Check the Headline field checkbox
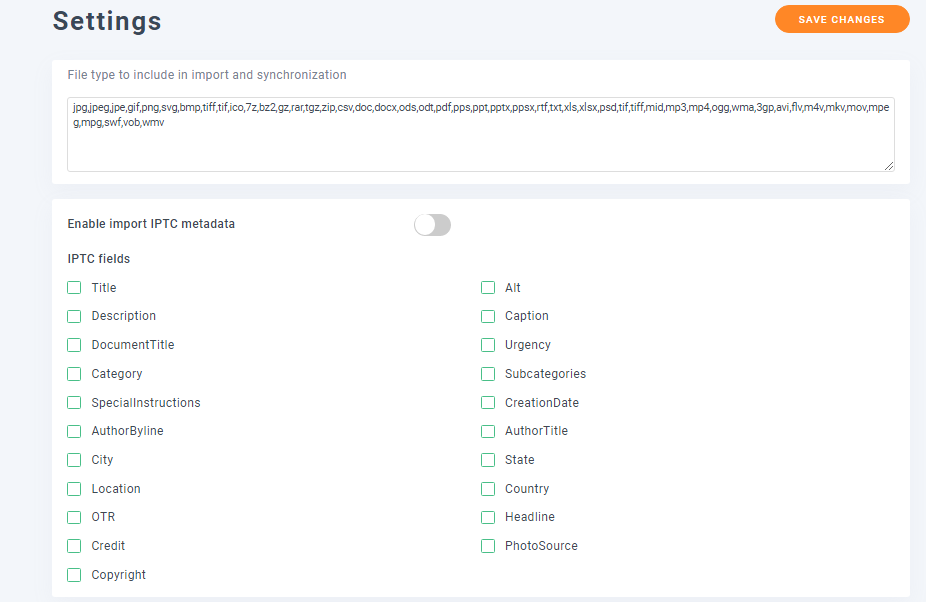Viewport: 926px width, 602px height. pyautogui.click(x=488, y=517)
